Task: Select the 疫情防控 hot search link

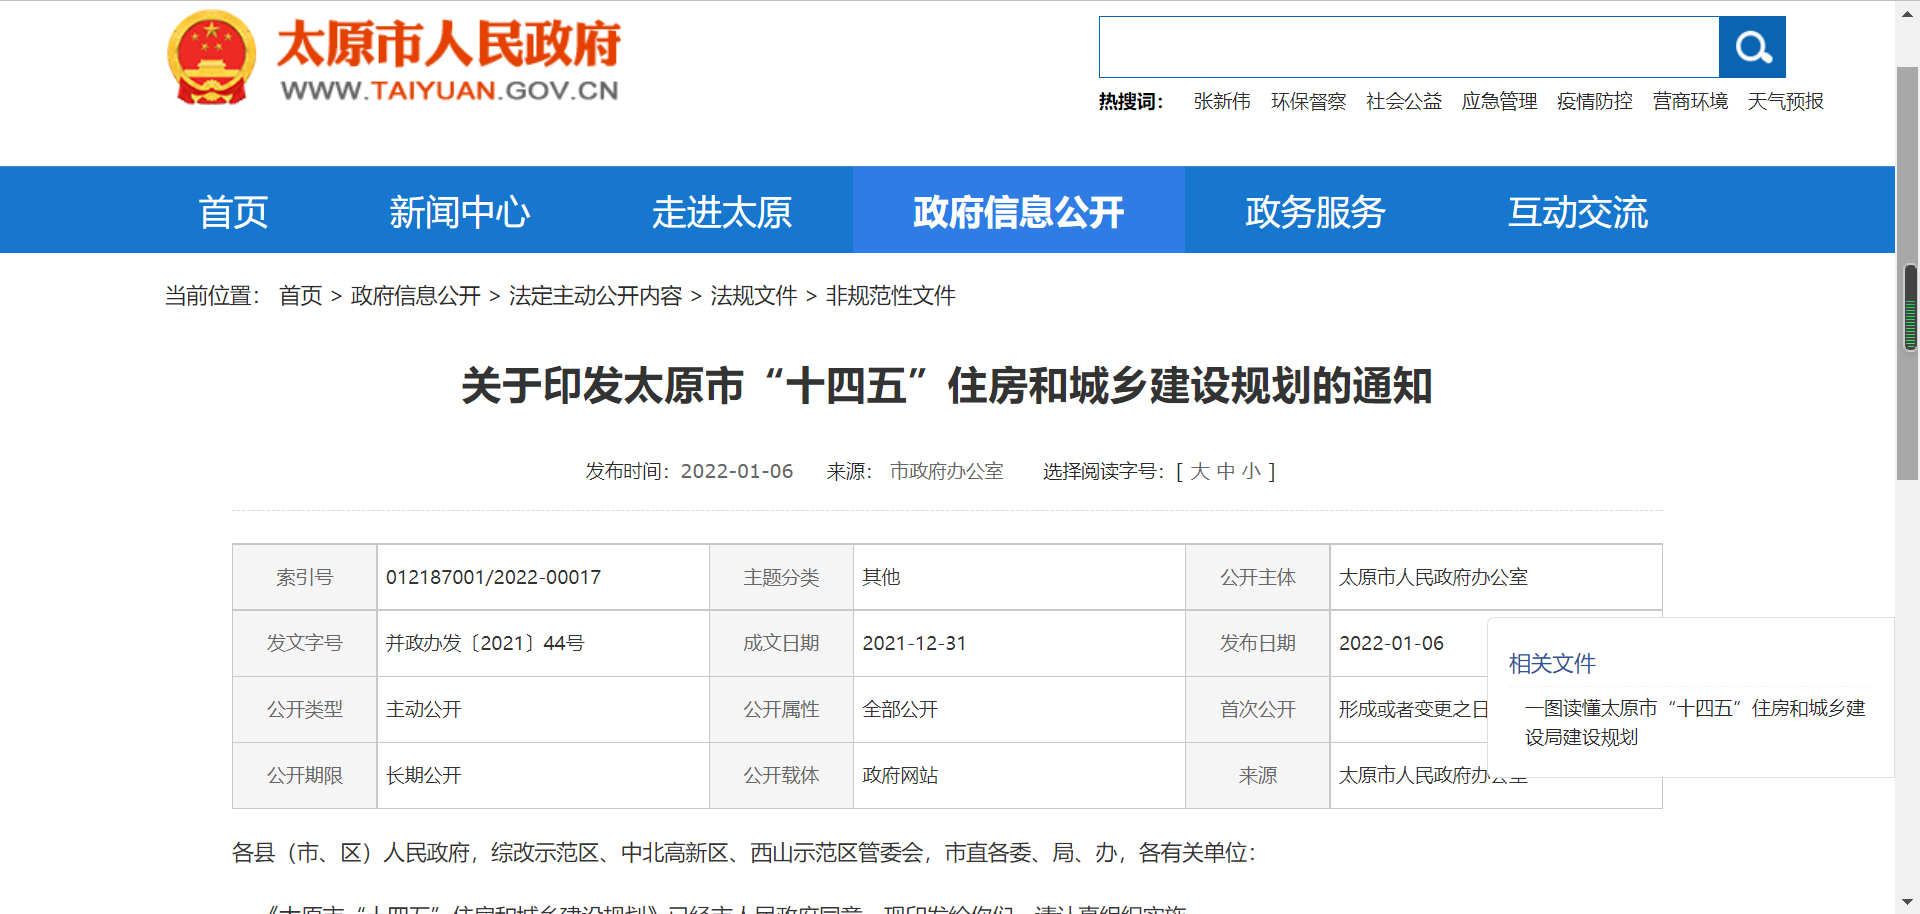Action: click(1594, 102)
